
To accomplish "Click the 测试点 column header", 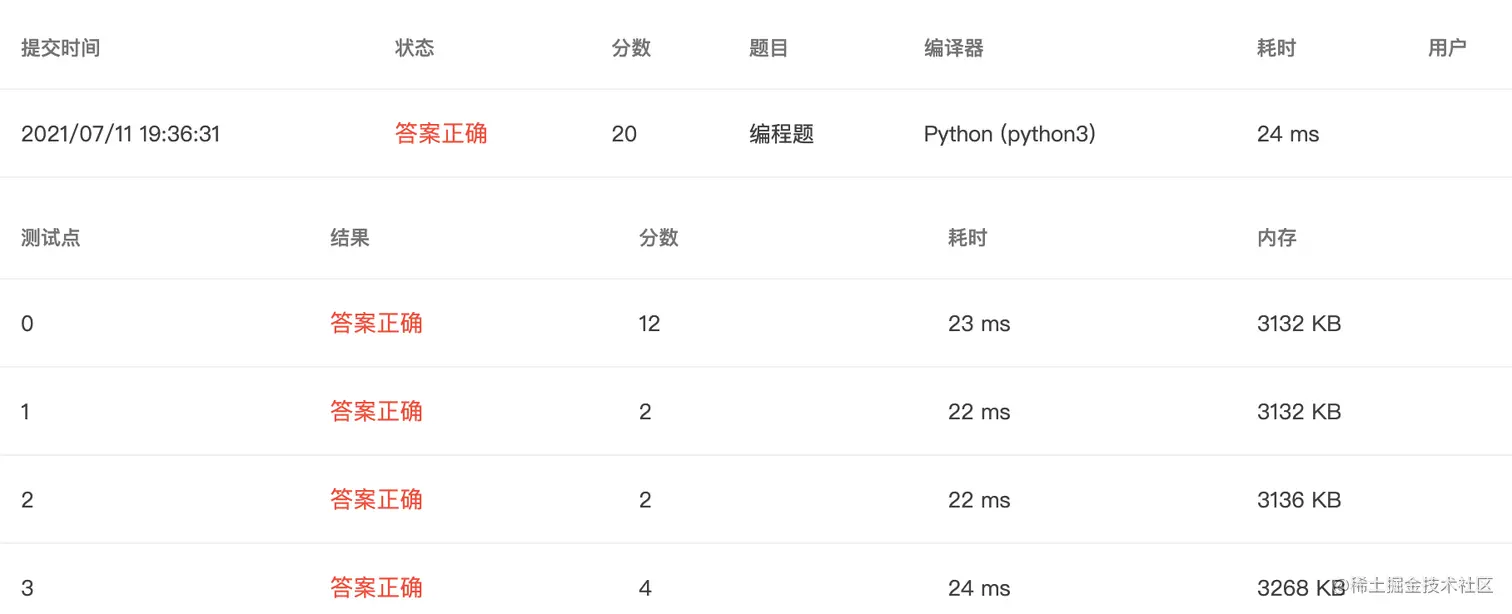I will pos(51,238).
